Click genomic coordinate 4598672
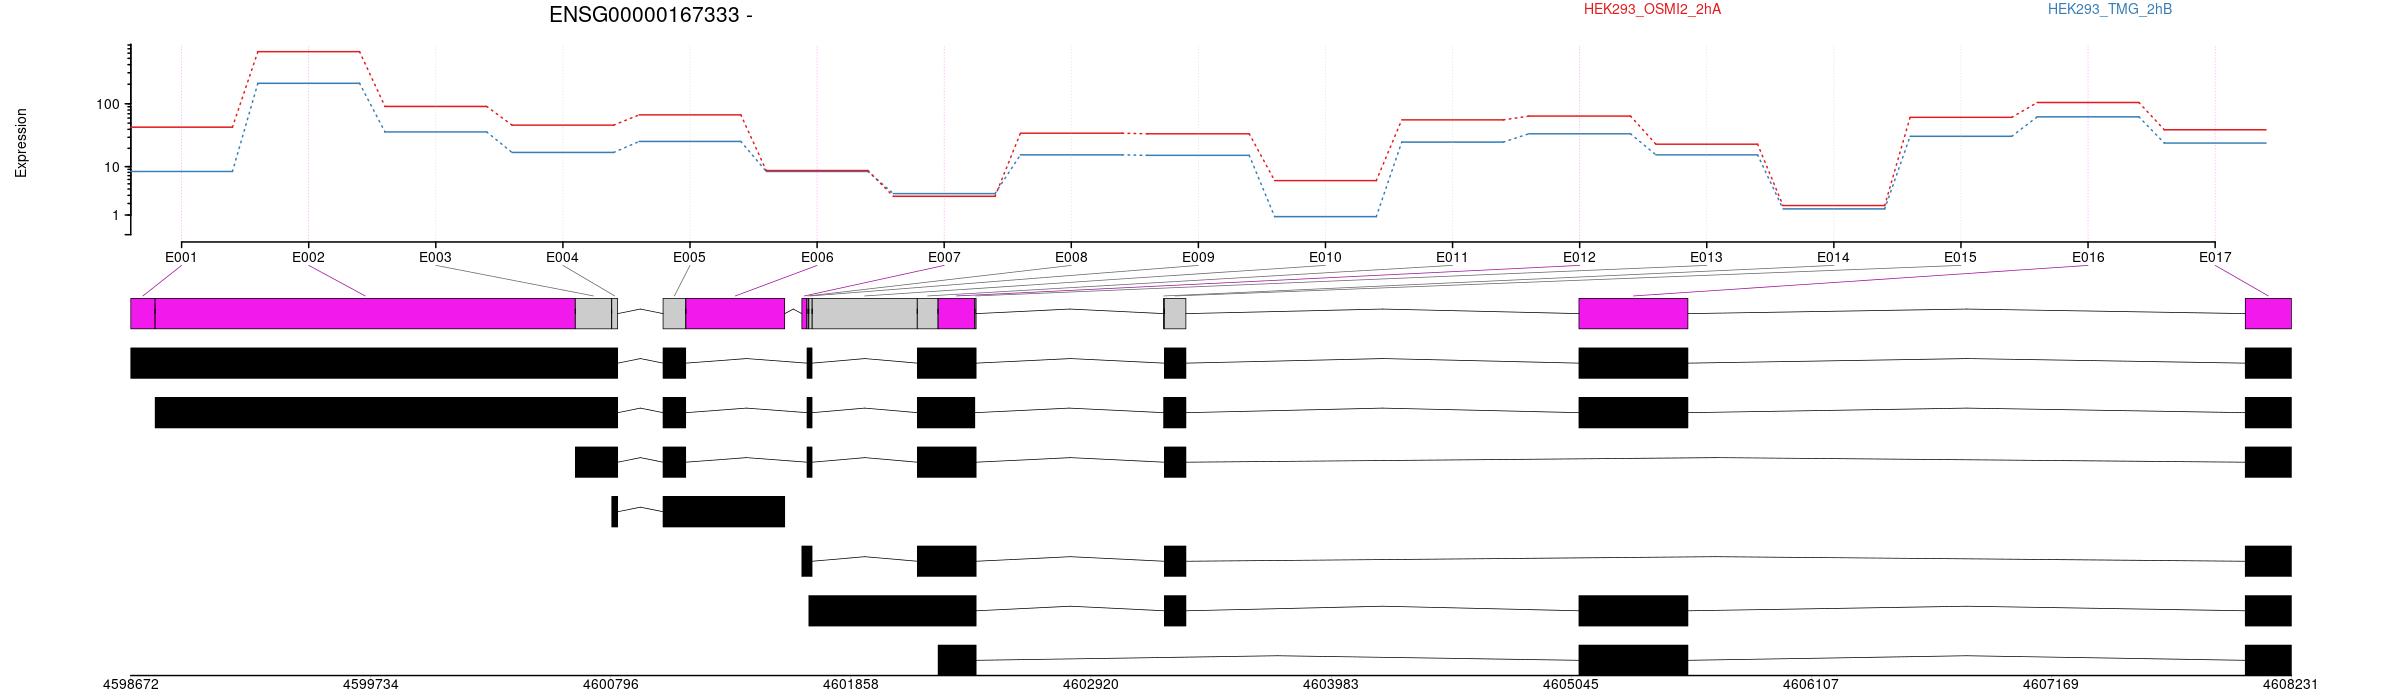The height and width of the screenshot is (700, 2400). point(131,685)
